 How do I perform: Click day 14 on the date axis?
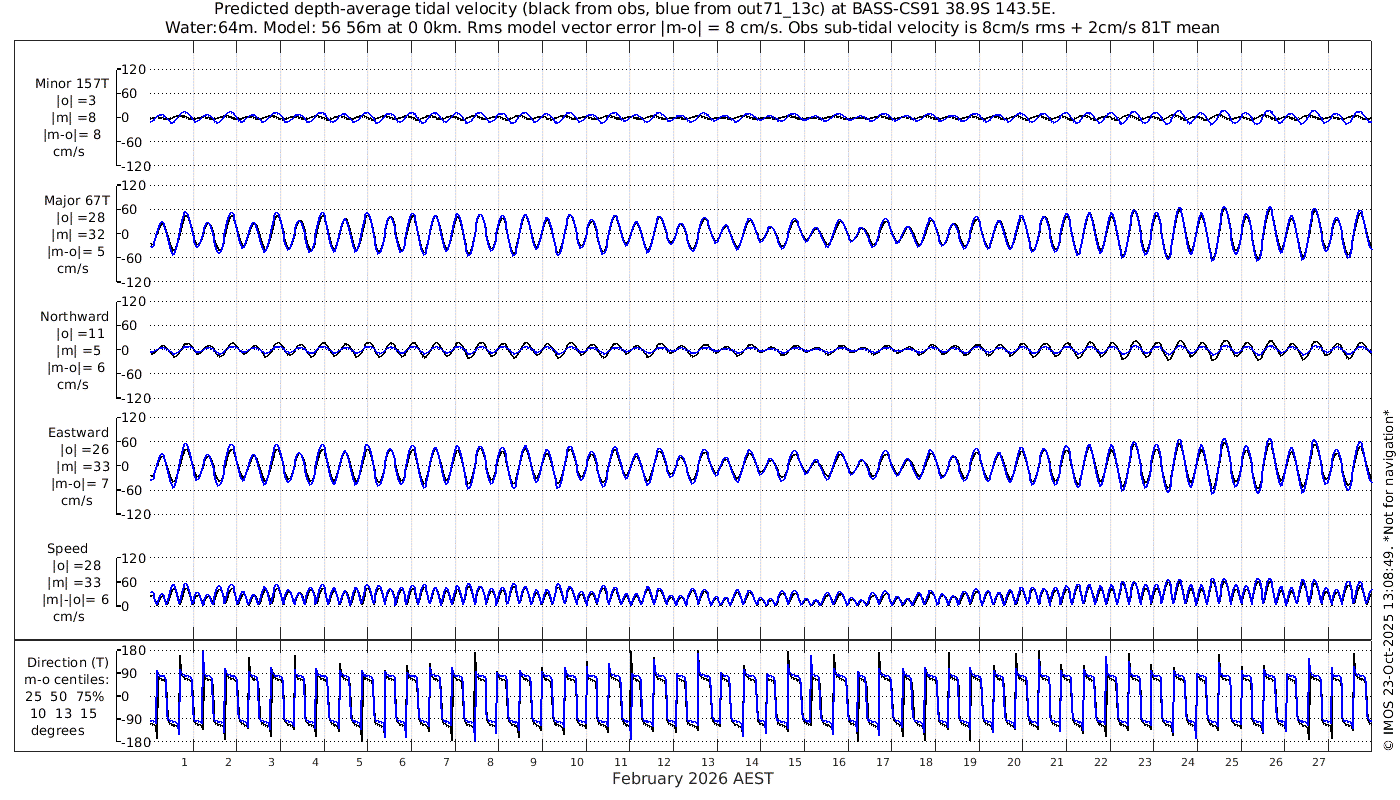752,762
